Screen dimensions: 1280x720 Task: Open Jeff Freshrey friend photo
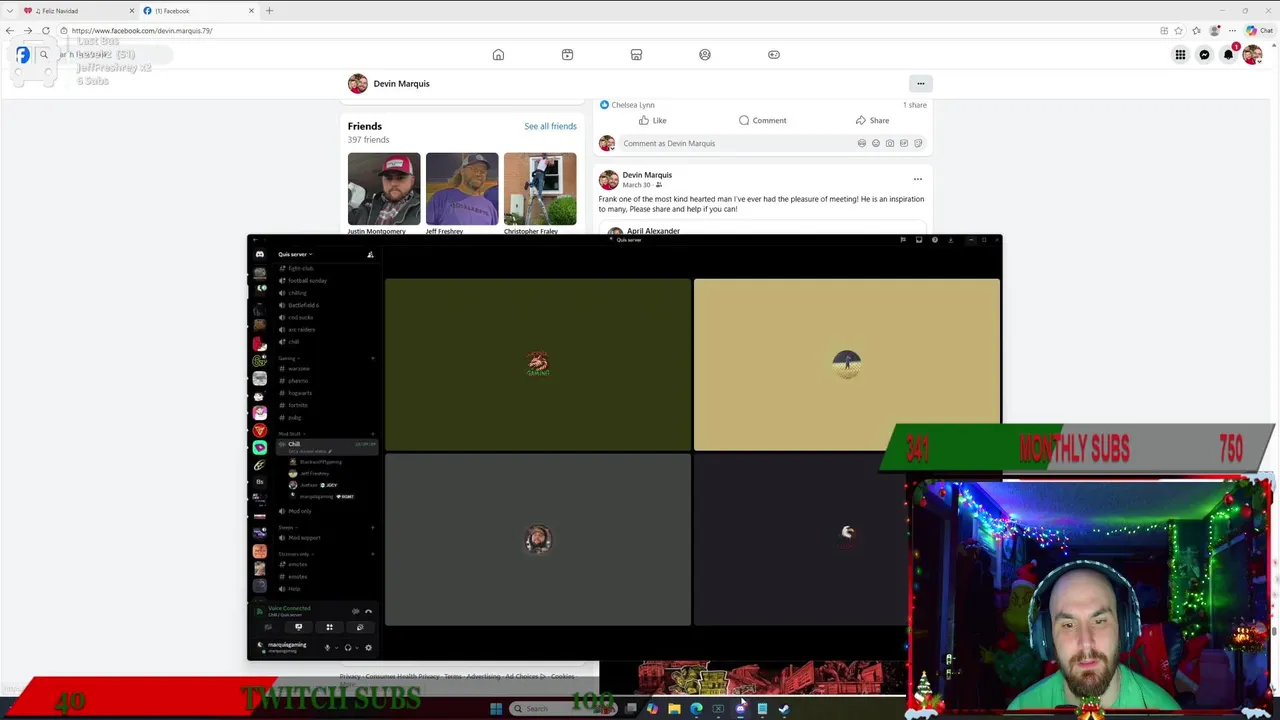462,189
